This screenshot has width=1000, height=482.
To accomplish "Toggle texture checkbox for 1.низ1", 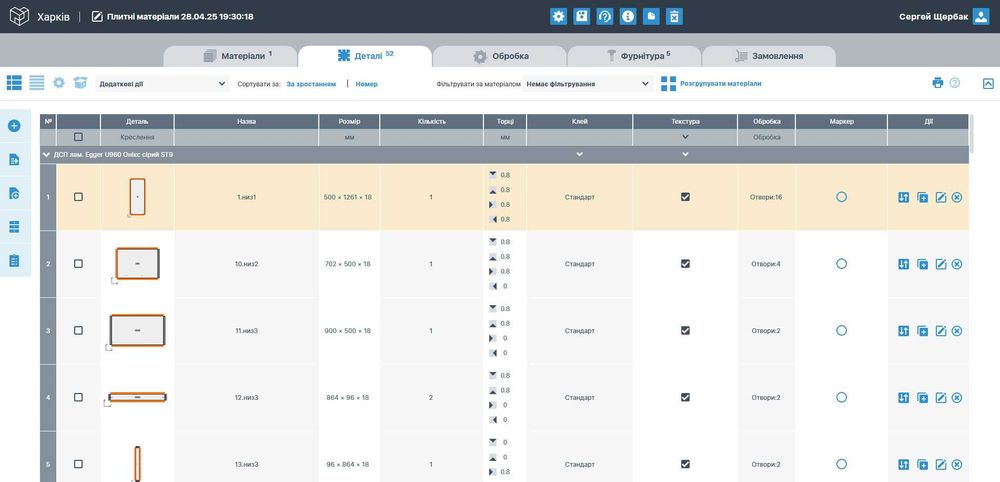I will (x=685, y=197).
